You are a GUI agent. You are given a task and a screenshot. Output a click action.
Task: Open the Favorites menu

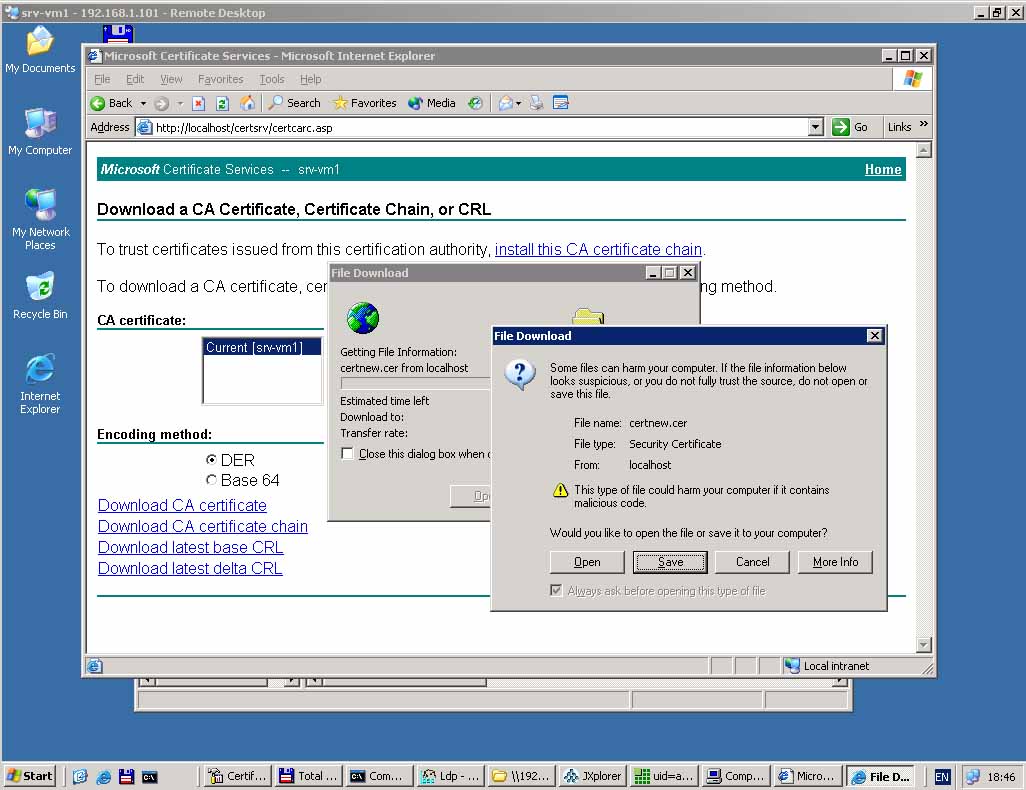pyautogui.click(x=221, y=79)
